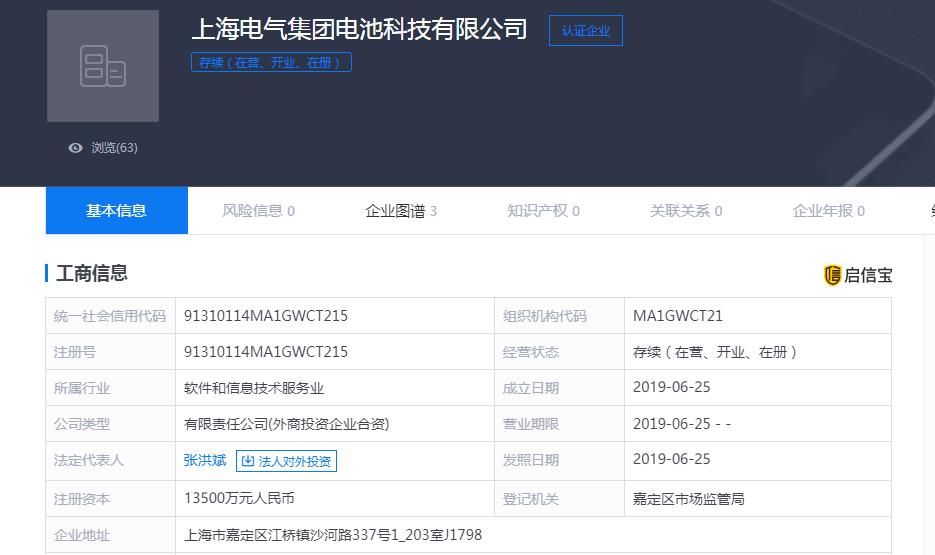Click registration number value in 注册号 row
This screenshot has height=555, width=935.
(x=265, y=352)
